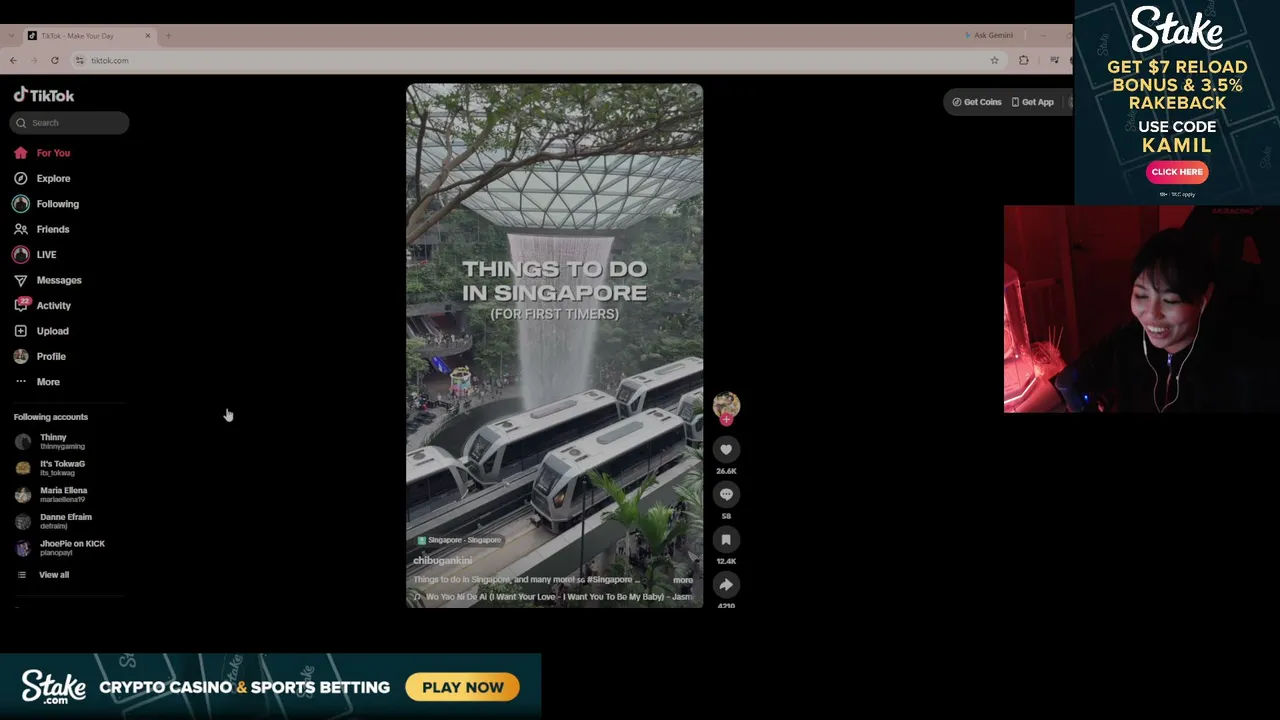This screenshot has height=720, width=1280.
Task: Click the Singapore location tag on the video
Action: (x=460, y=540)
